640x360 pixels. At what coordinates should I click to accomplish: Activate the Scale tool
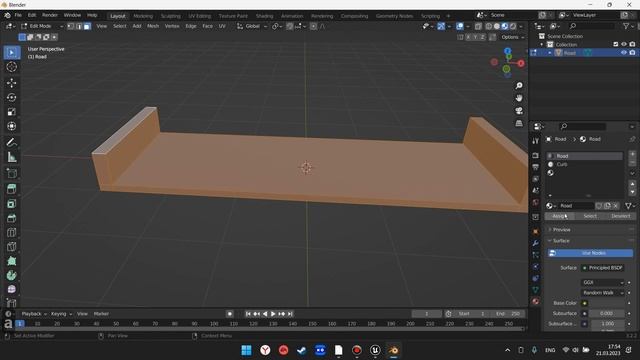click(x=11, y=112)
